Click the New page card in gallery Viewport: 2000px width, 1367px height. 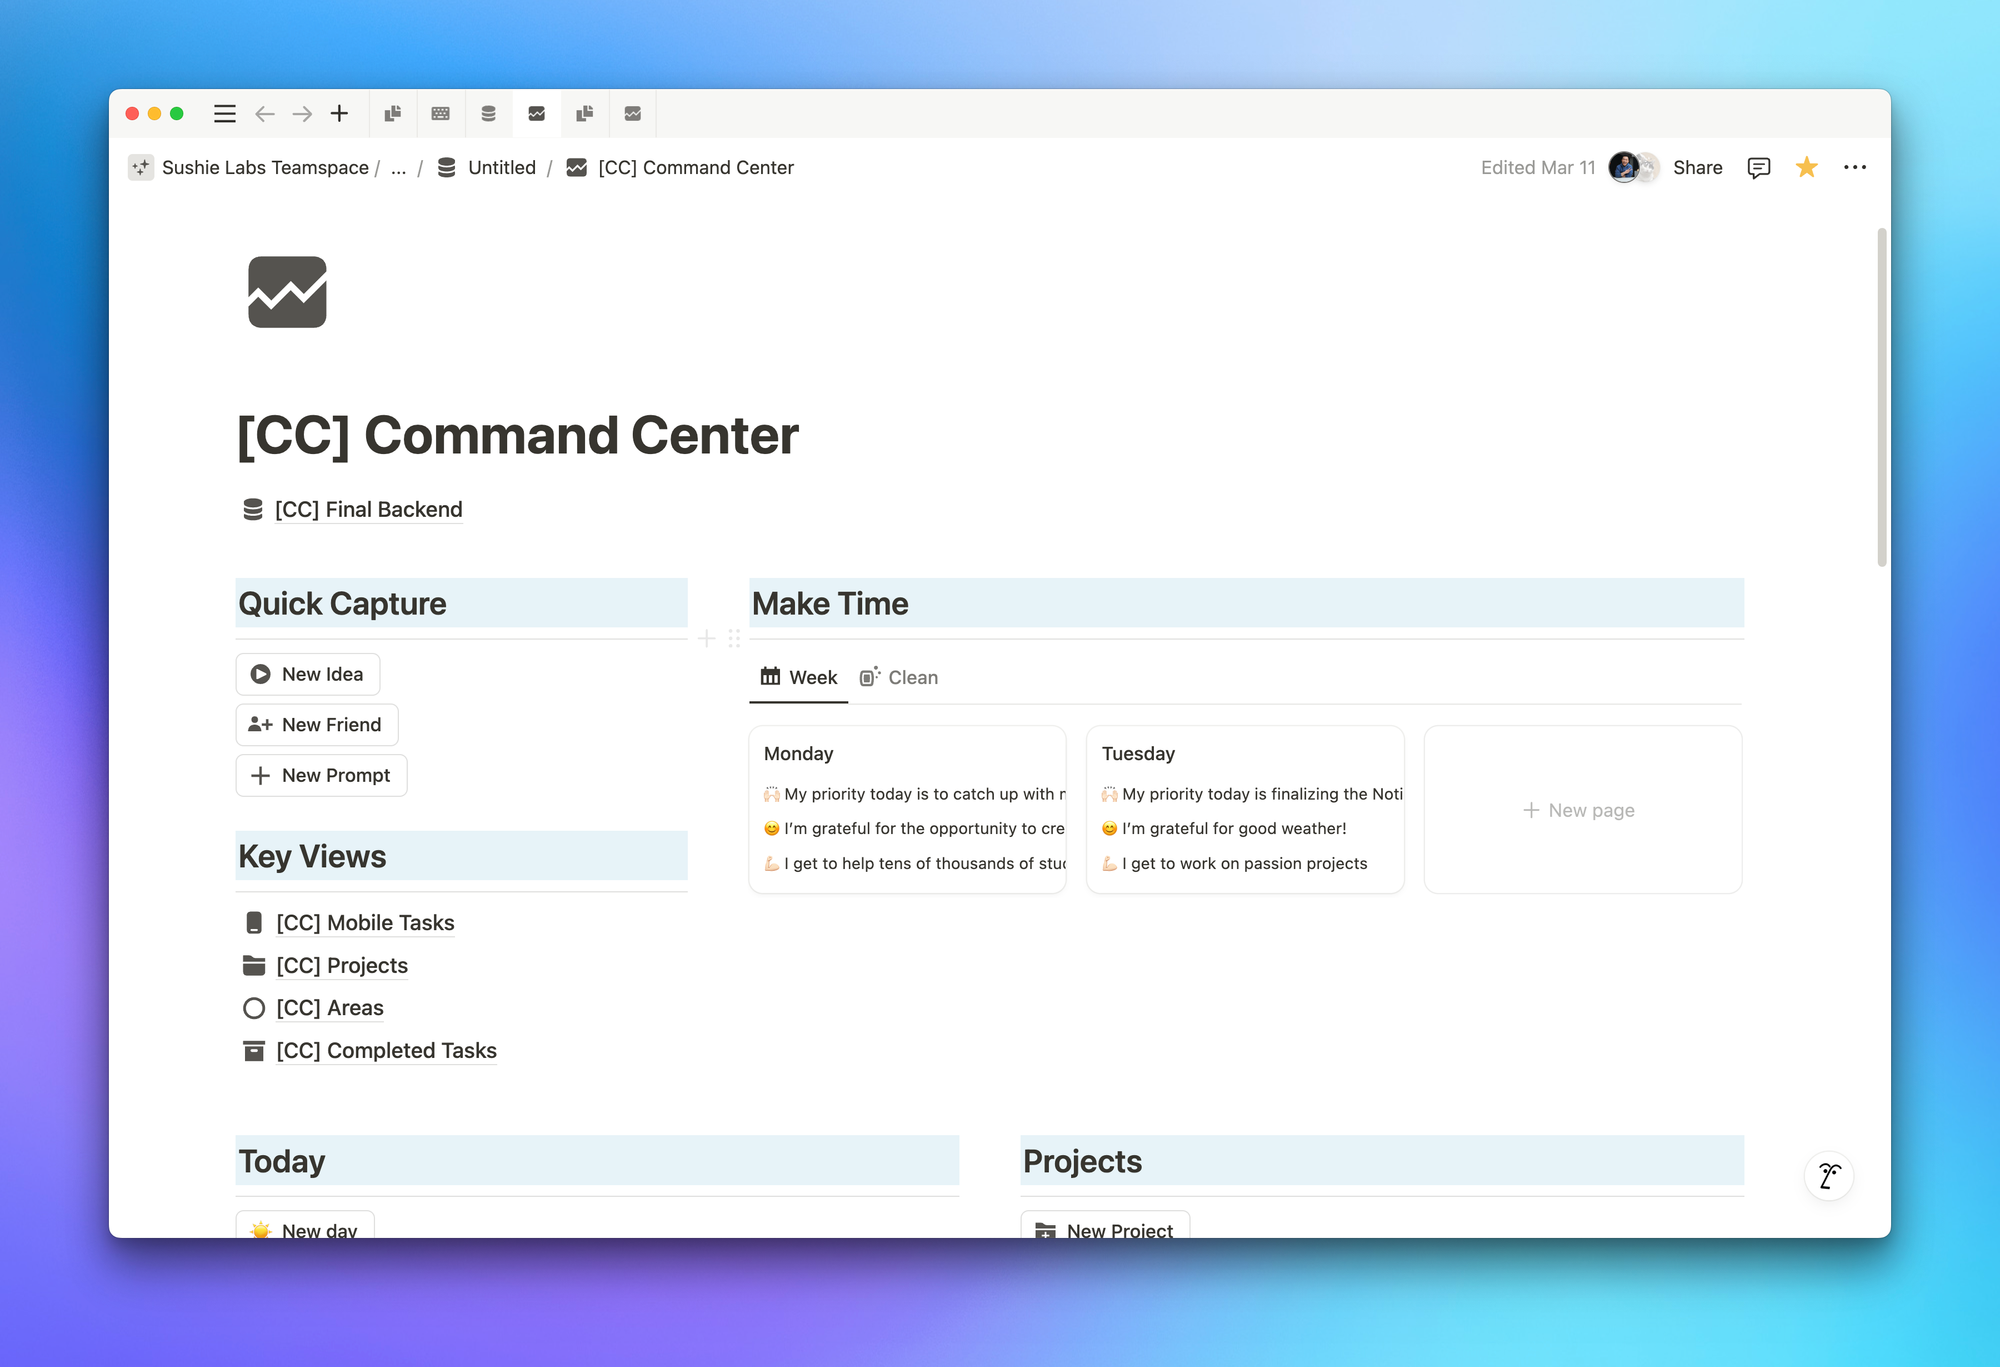(1582, 810)
